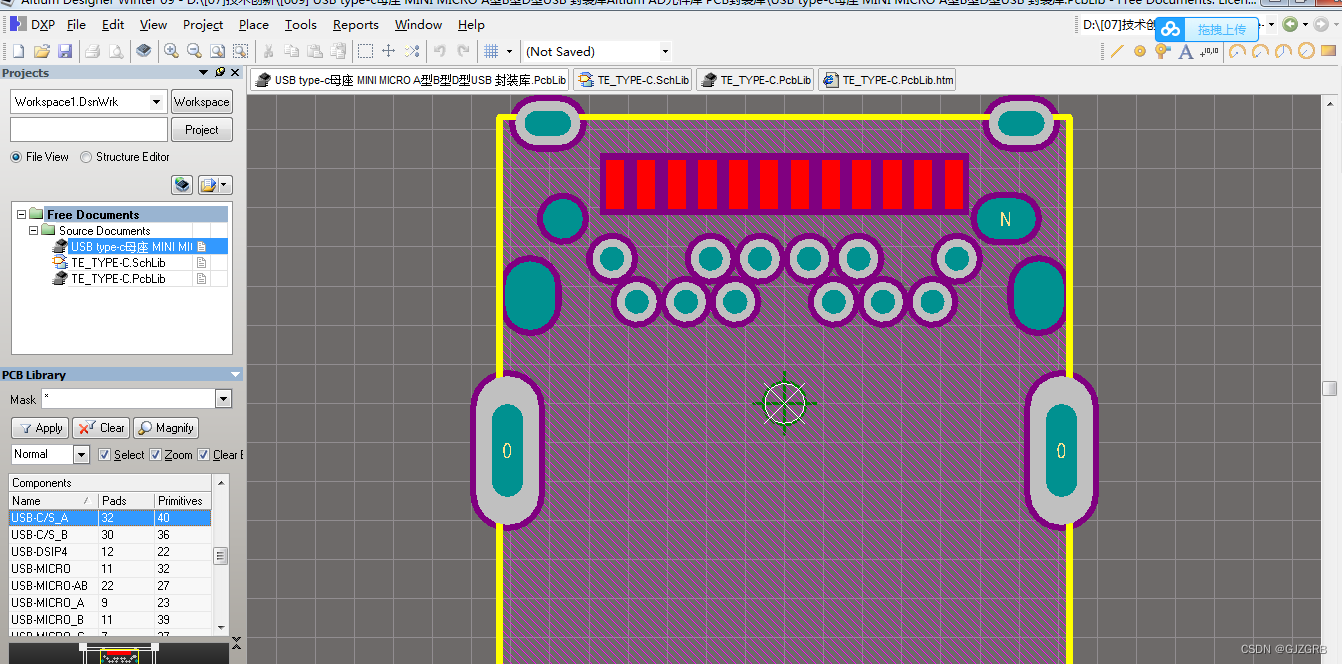Switch to the TE_TYPE-C.PcbLib tab

tap(755, 79)
